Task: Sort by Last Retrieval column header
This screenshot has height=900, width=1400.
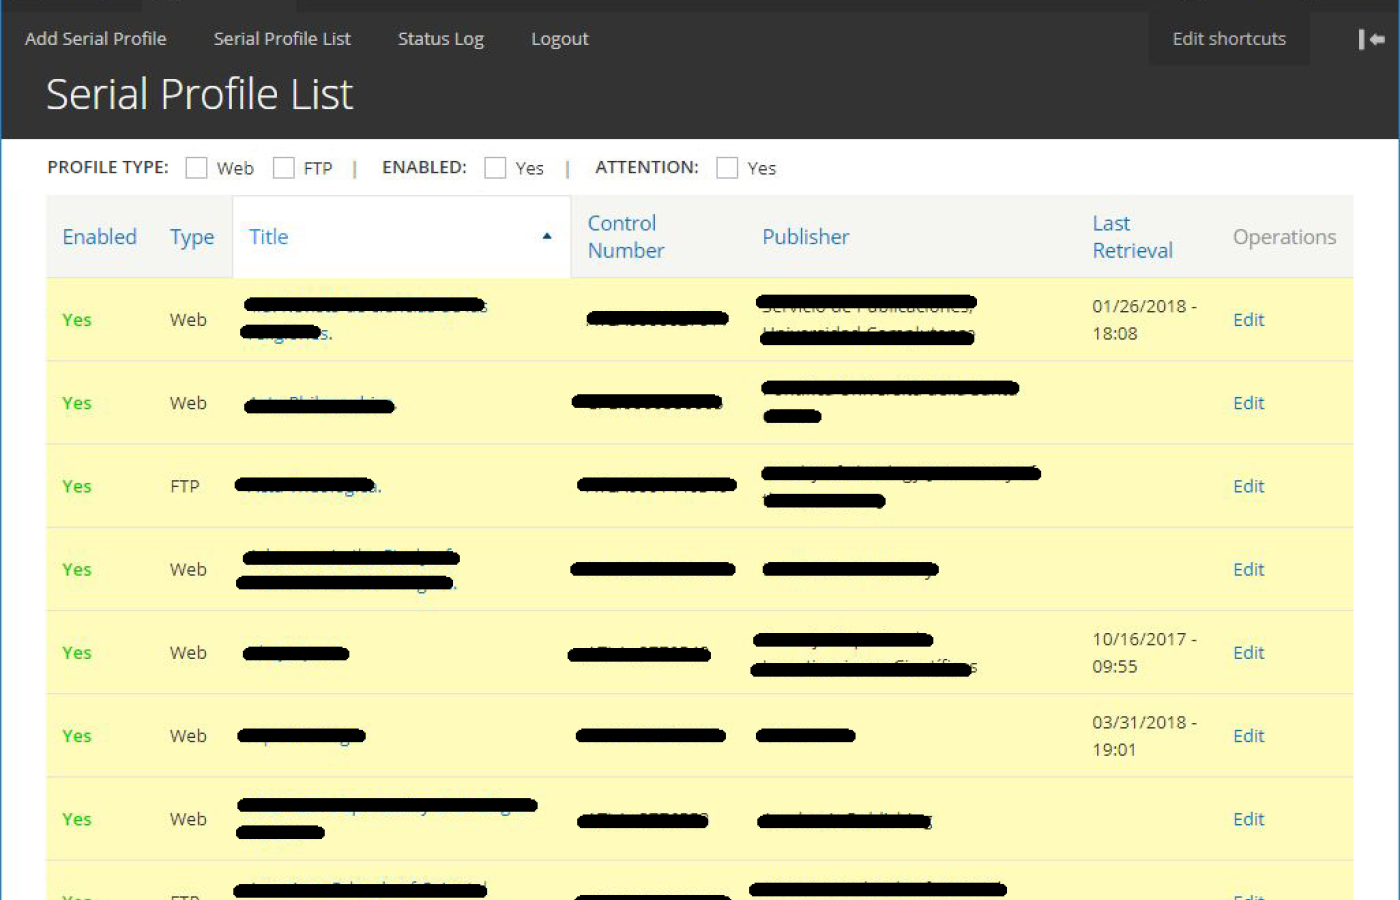Action: click(x=1132, y=237)
